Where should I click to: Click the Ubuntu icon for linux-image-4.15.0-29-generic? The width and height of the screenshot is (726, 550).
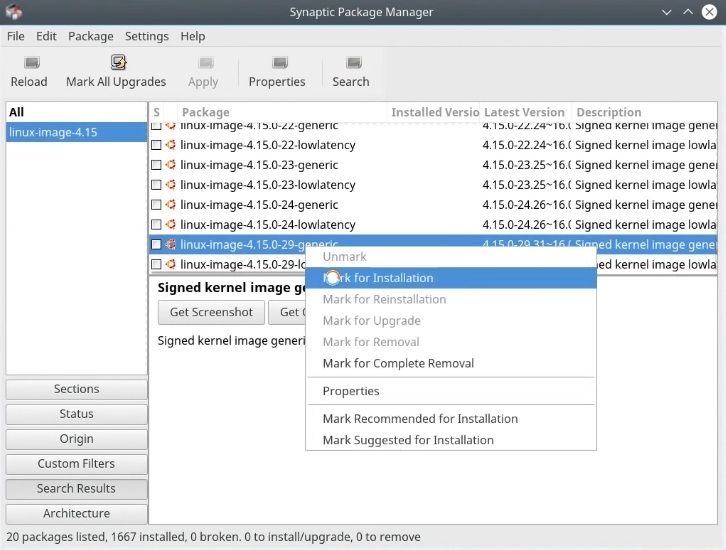pos(171,244)
